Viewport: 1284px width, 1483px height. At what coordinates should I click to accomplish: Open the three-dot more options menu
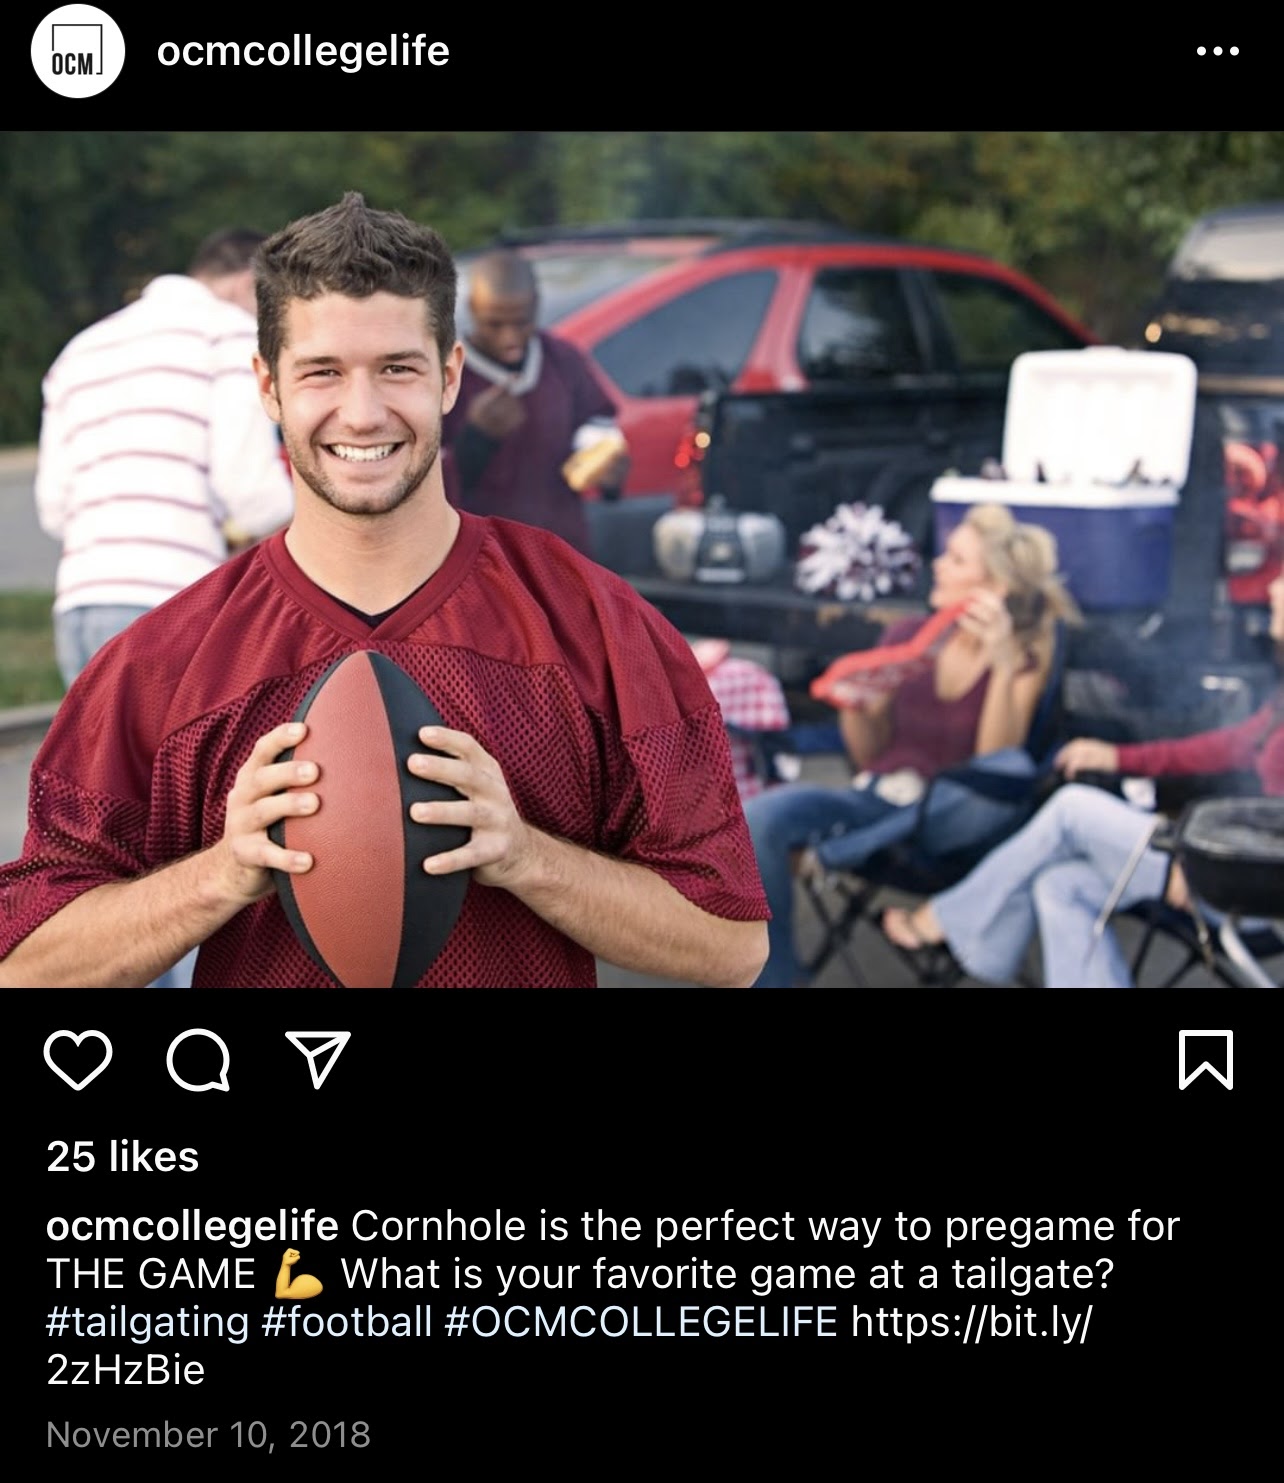(1218, 51)
